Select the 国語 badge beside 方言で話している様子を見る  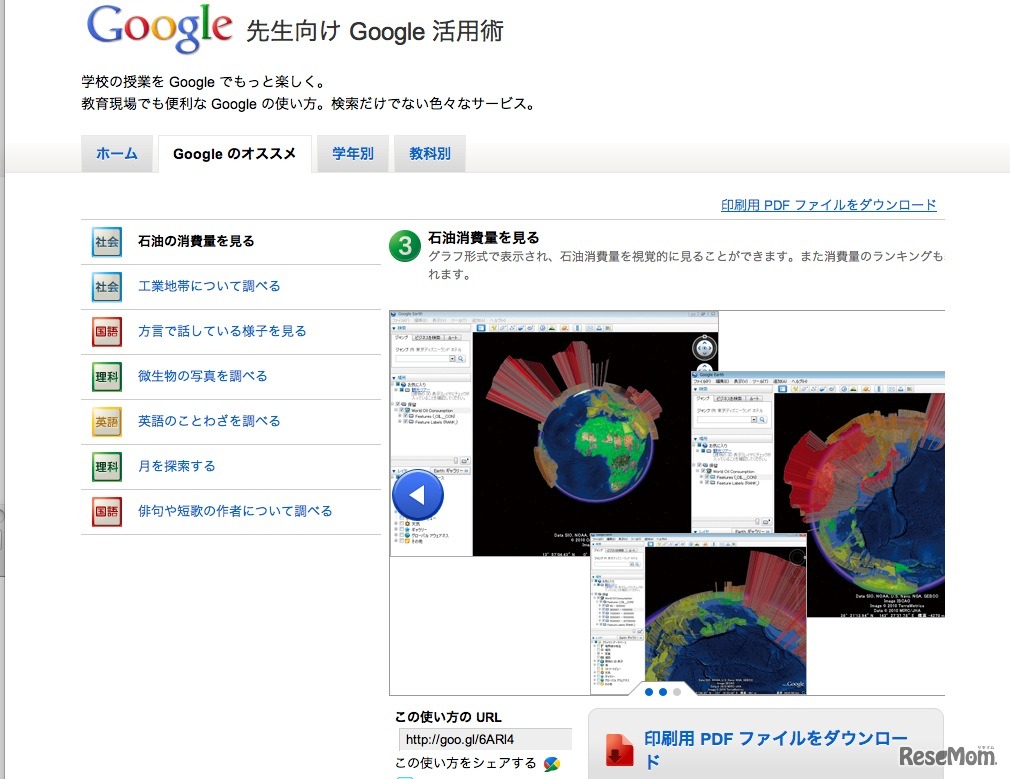pyautogui.click(x=106, y=331)
